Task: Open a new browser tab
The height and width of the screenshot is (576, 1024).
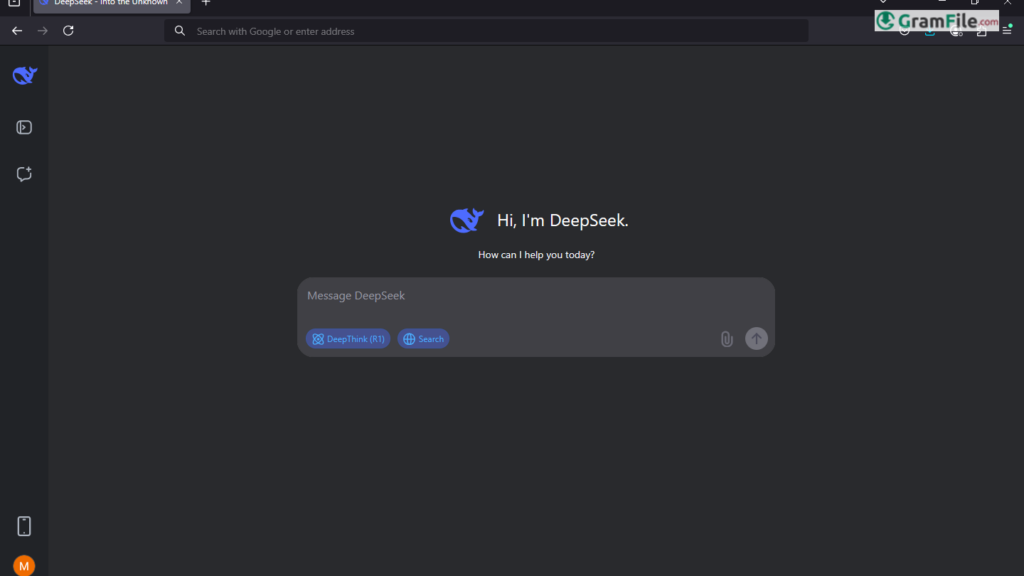Action: (206, 3)
